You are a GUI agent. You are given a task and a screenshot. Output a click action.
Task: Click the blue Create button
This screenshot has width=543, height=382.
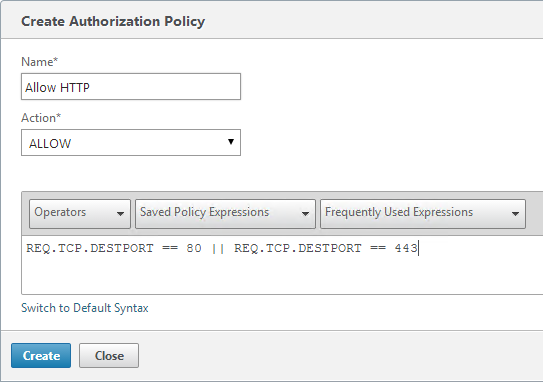coord(41,355)
